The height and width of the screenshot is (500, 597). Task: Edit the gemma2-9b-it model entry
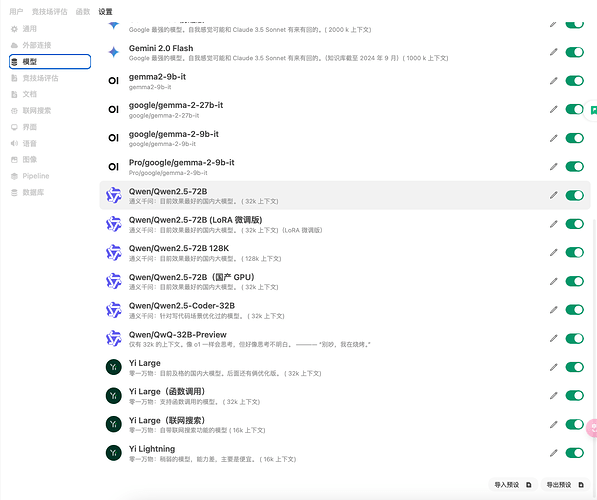pyautogui.click(x=554, y=81)
